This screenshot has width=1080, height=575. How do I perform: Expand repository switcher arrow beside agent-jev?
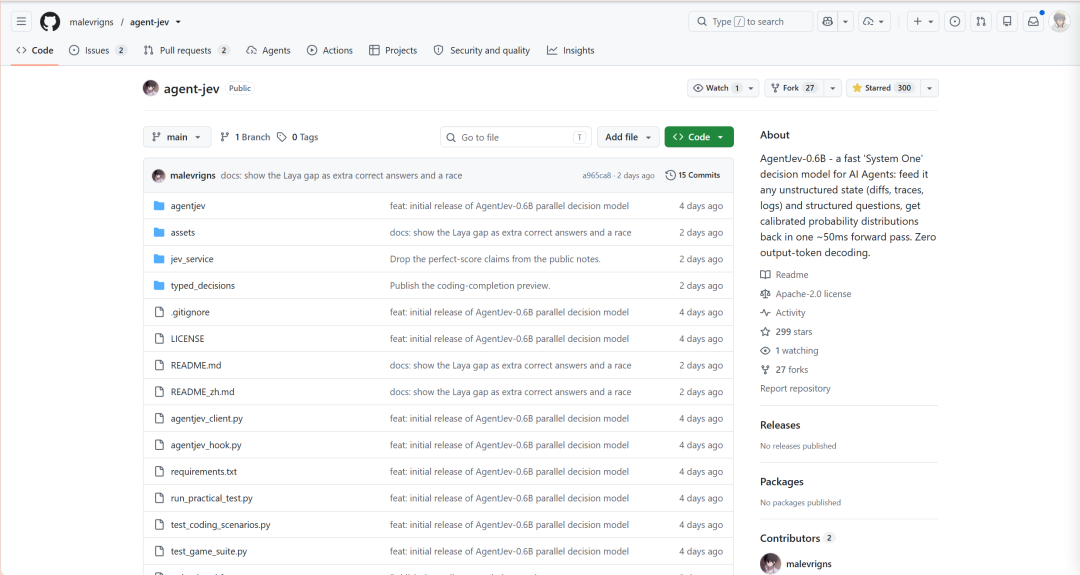[x=178, y=22]
